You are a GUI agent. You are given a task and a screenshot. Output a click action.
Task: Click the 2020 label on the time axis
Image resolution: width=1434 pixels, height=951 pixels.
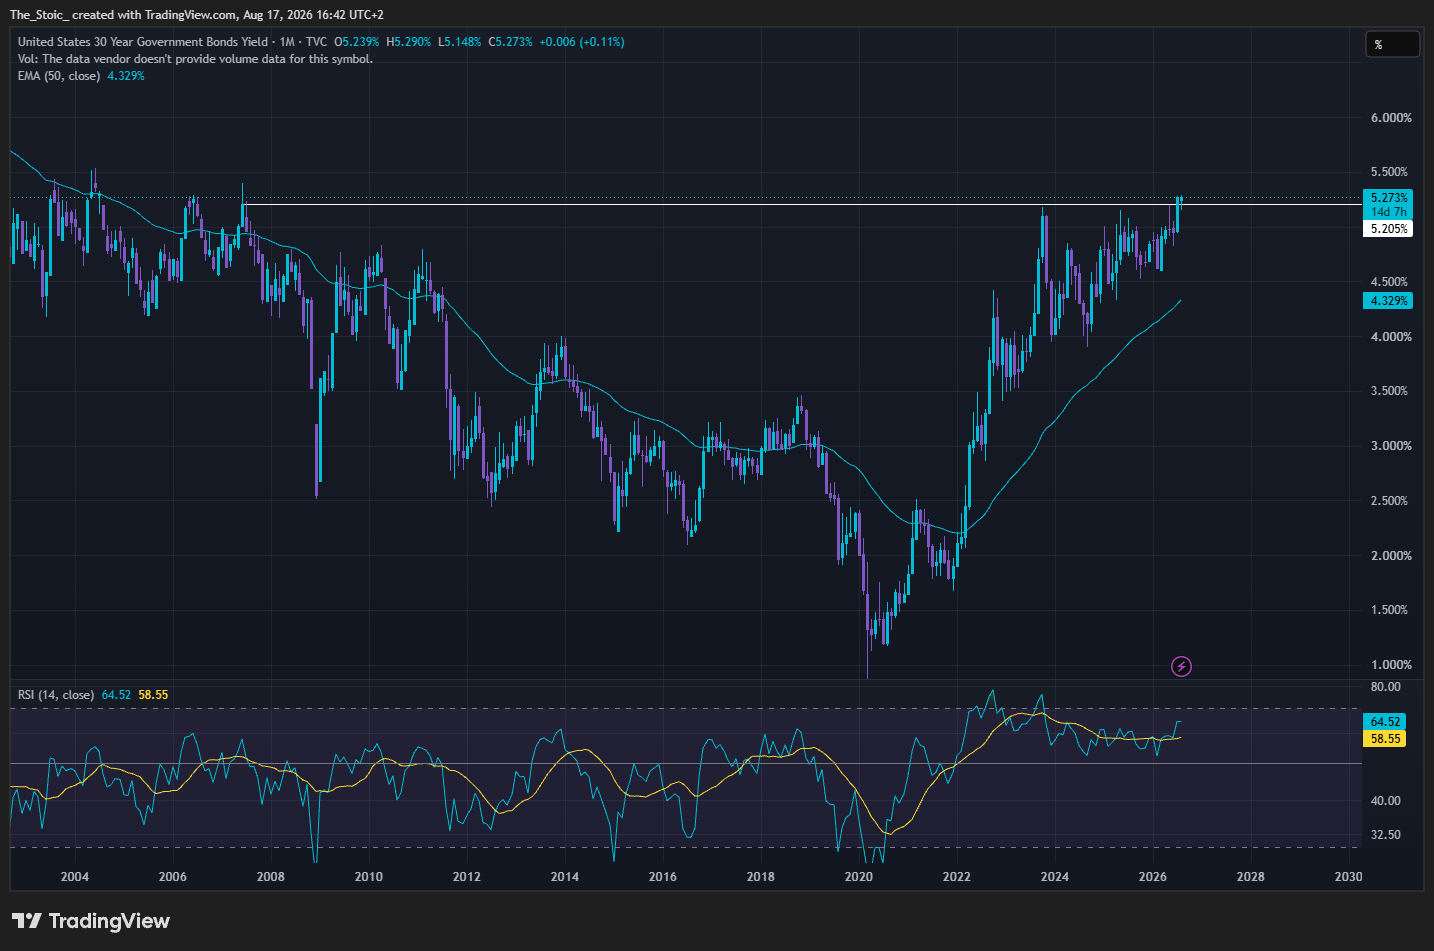(859, 877)
